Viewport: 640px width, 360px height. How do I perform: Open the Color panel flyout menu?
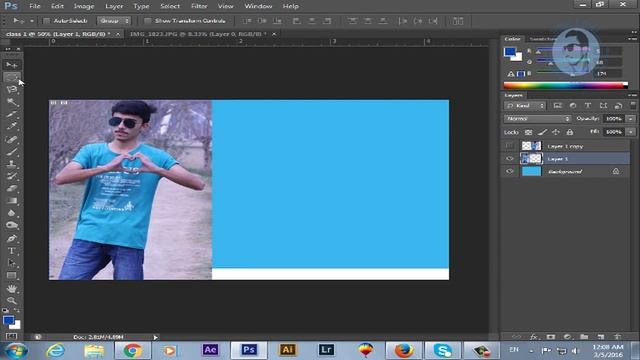pyautogui.click(x=632, y=39)
